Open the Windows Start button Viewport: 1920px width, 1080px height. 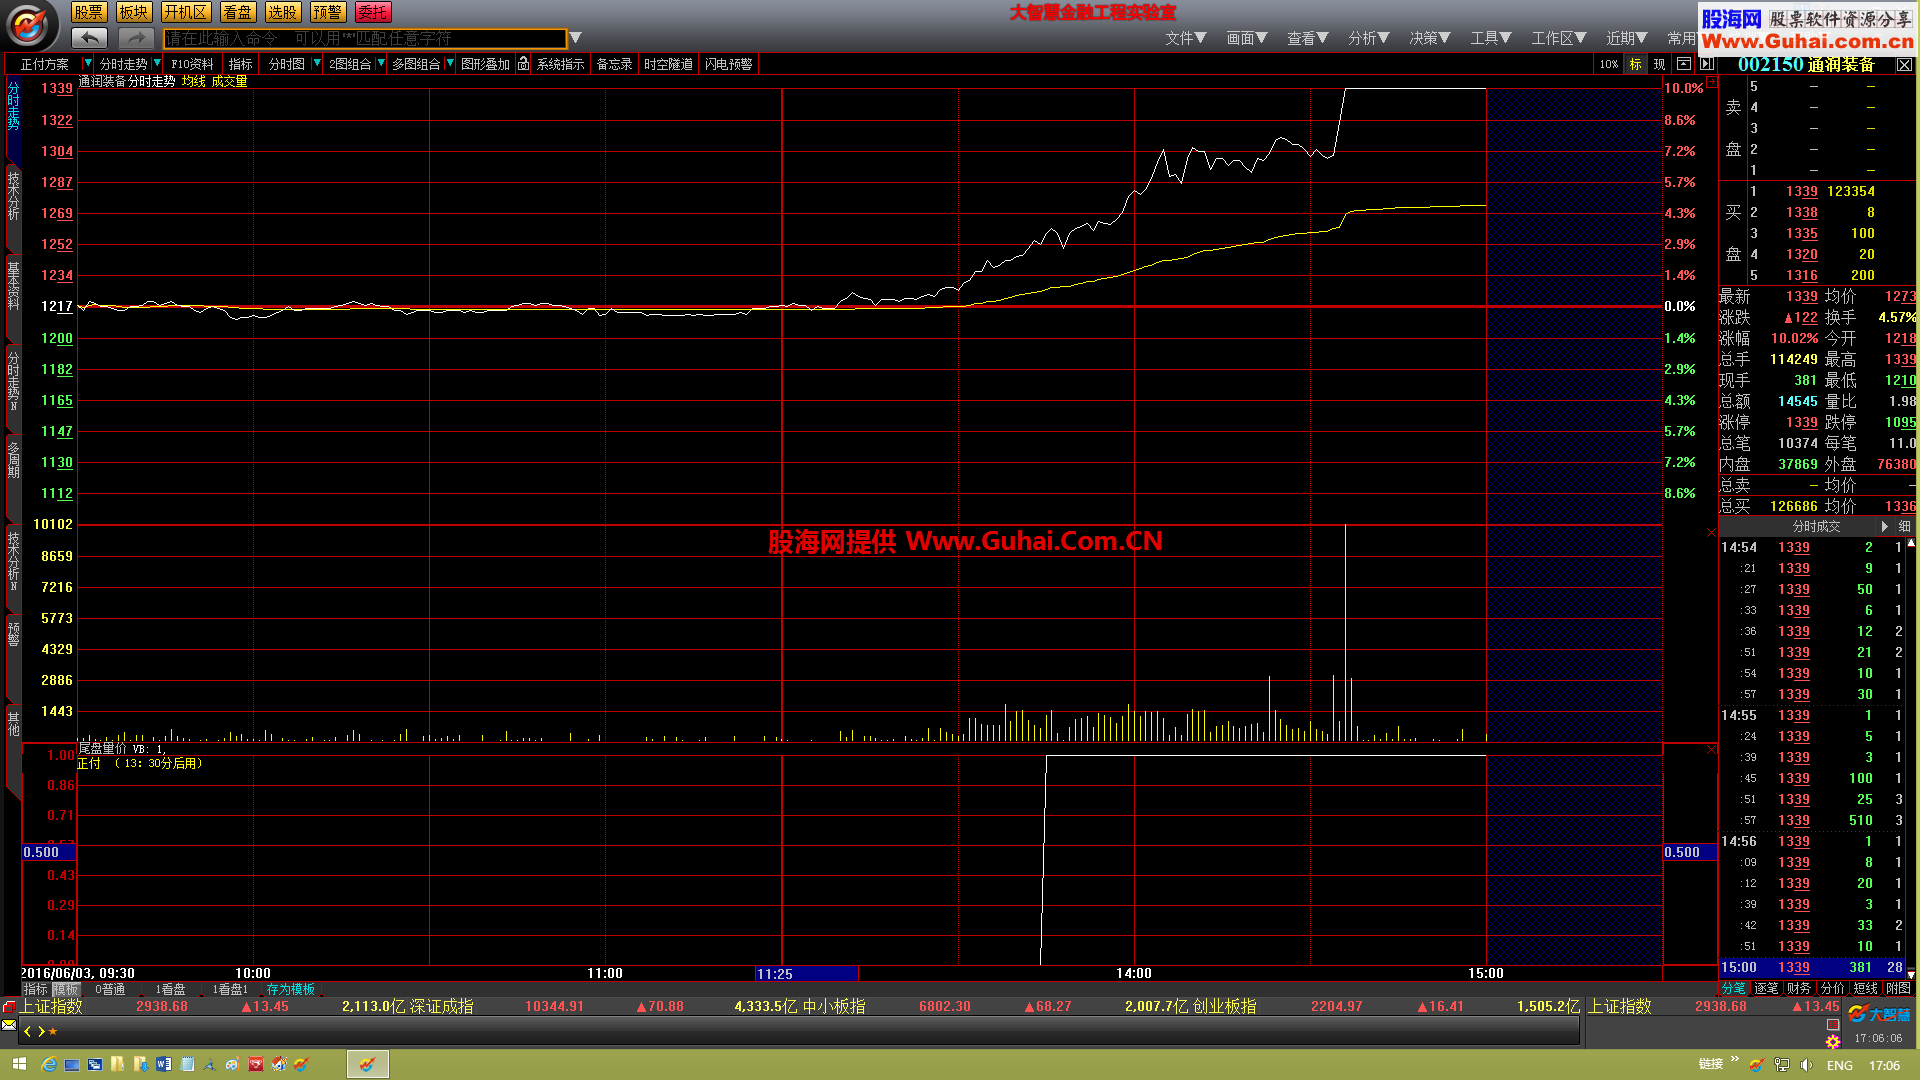click(19, 1064)
